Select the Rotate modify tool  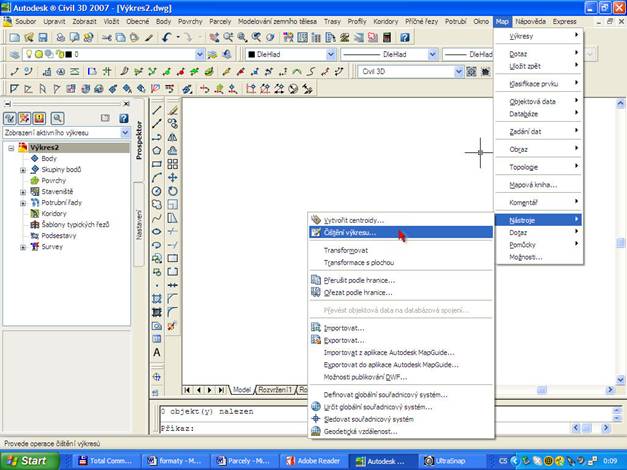(173, 191)
